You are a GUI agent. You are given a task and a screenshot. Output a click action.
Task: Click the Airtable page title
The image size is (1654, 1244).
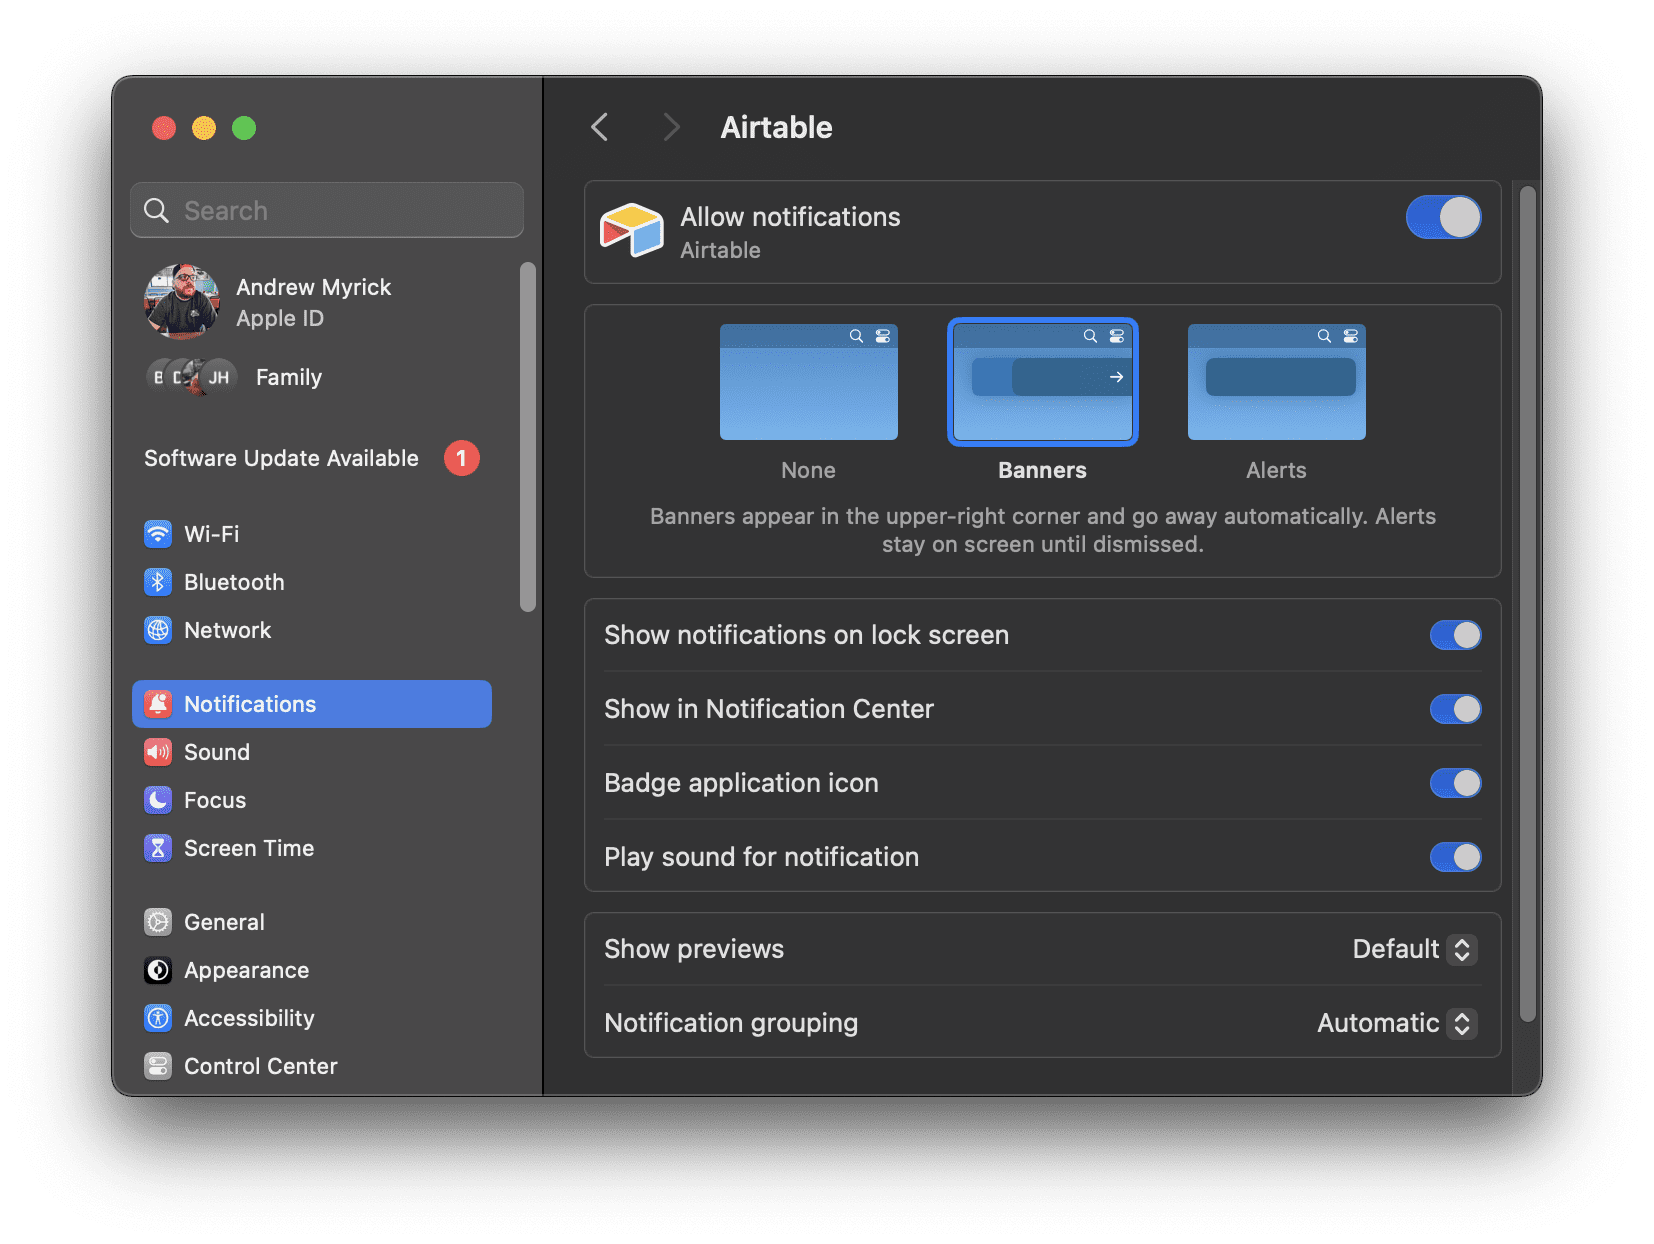[x=776, y=127]
